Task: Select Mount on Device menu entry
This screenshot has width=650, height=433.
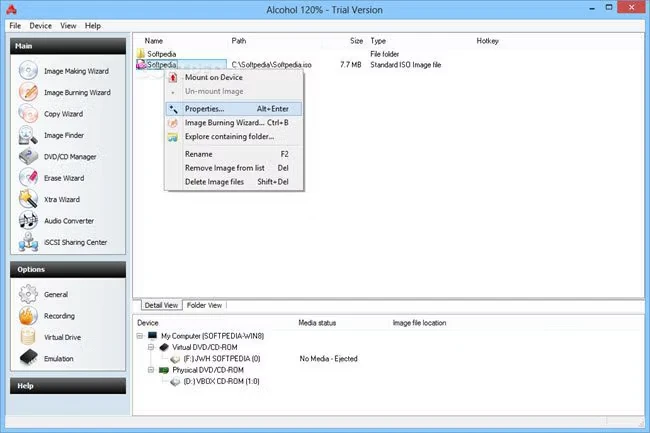Action: pyautogui.click(x=213, y=77)
